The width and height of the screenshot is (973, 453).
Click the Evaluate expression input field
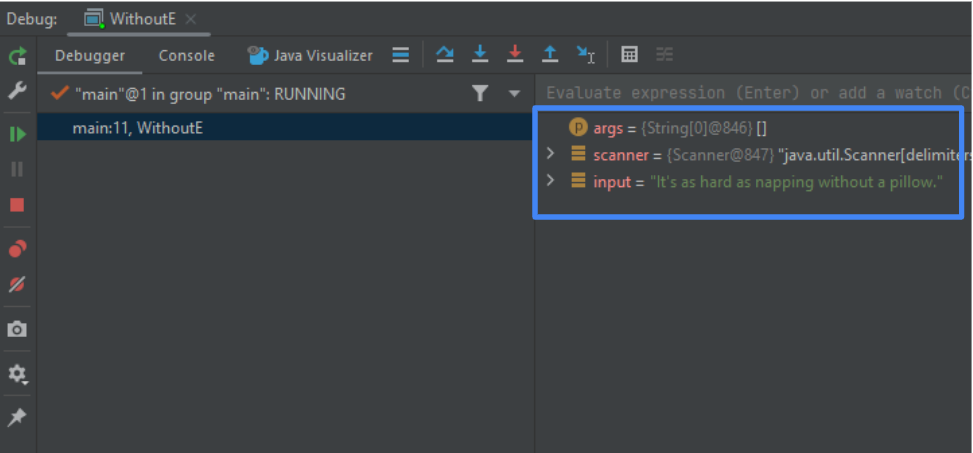click(753, 93)
